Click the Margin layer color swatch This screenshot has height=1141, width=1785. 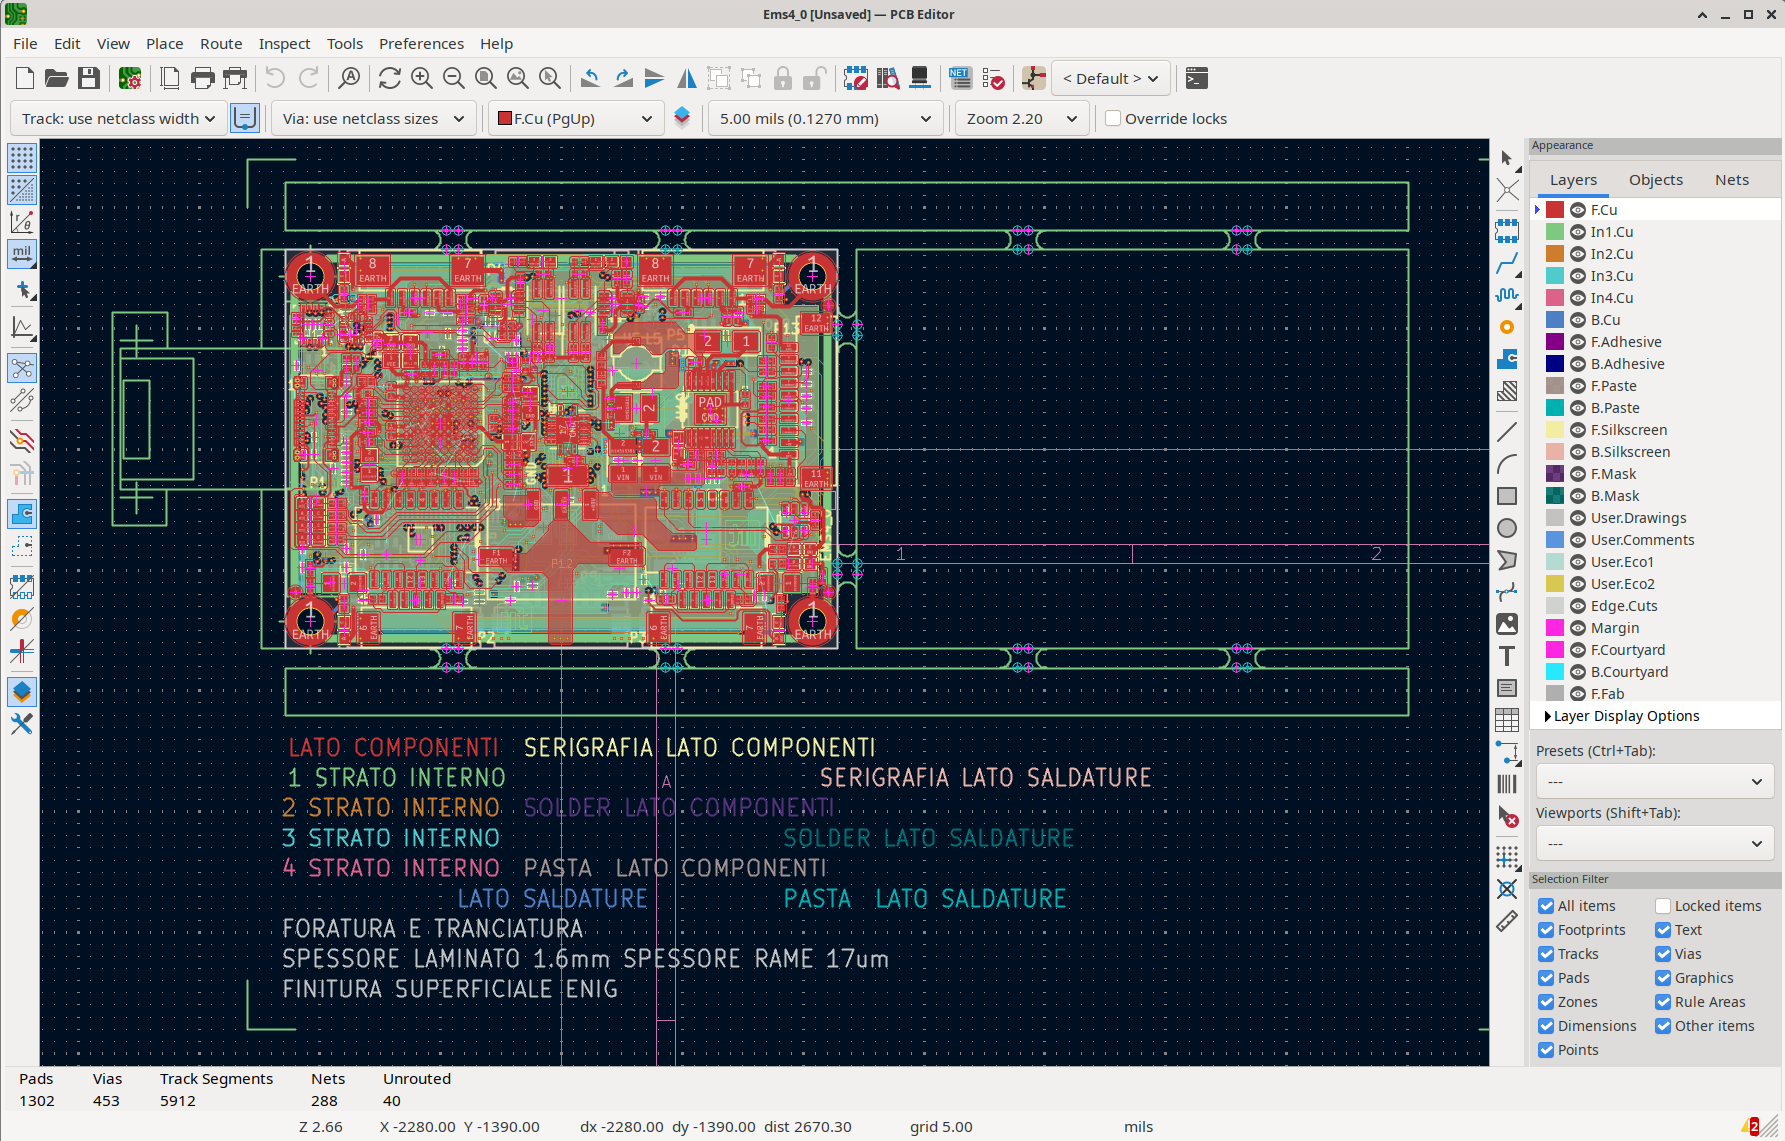coord(1554,627)
